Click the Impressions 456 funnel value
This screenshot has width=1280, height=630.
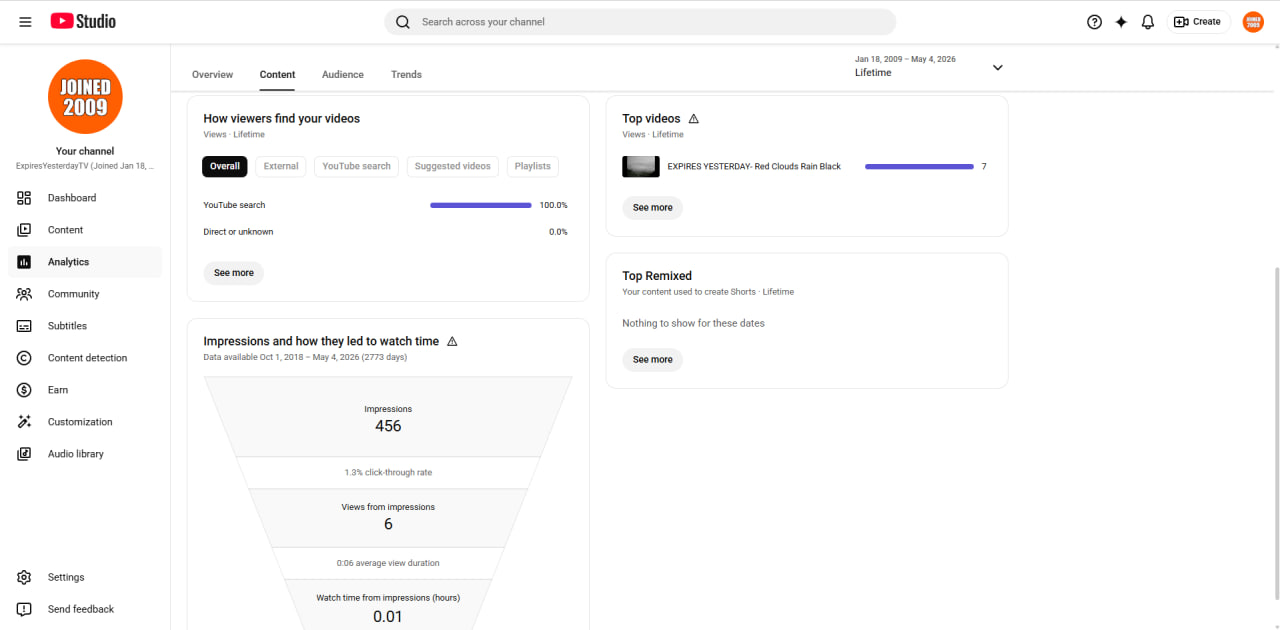pos(388,426)
